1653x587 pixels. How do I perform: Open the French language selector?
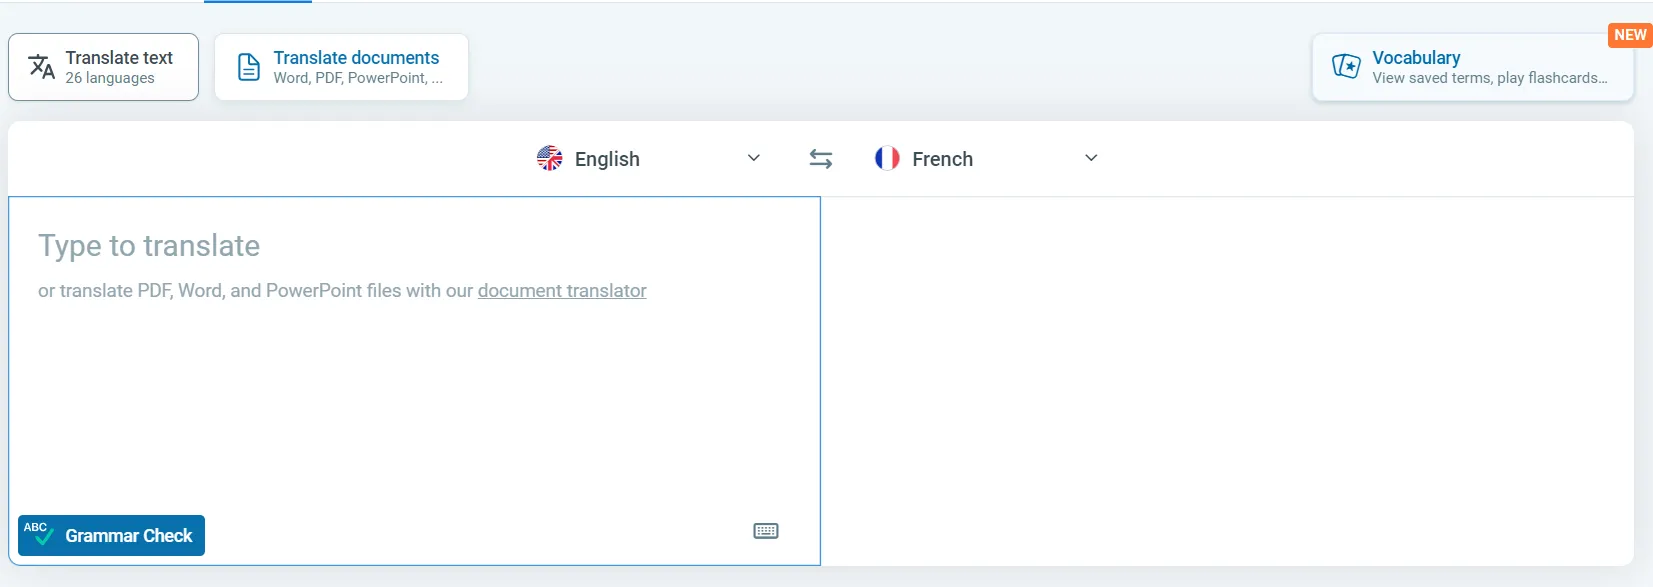986,158
